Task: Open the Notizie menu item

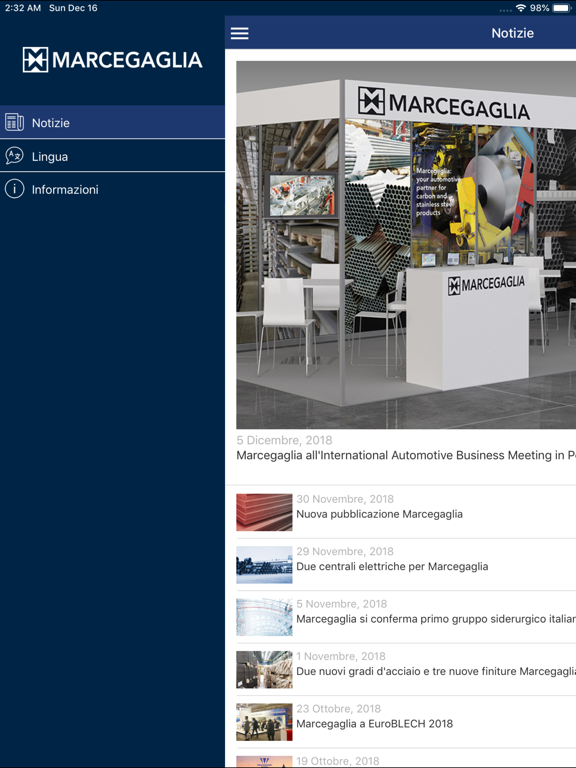Action: point(112,122)
